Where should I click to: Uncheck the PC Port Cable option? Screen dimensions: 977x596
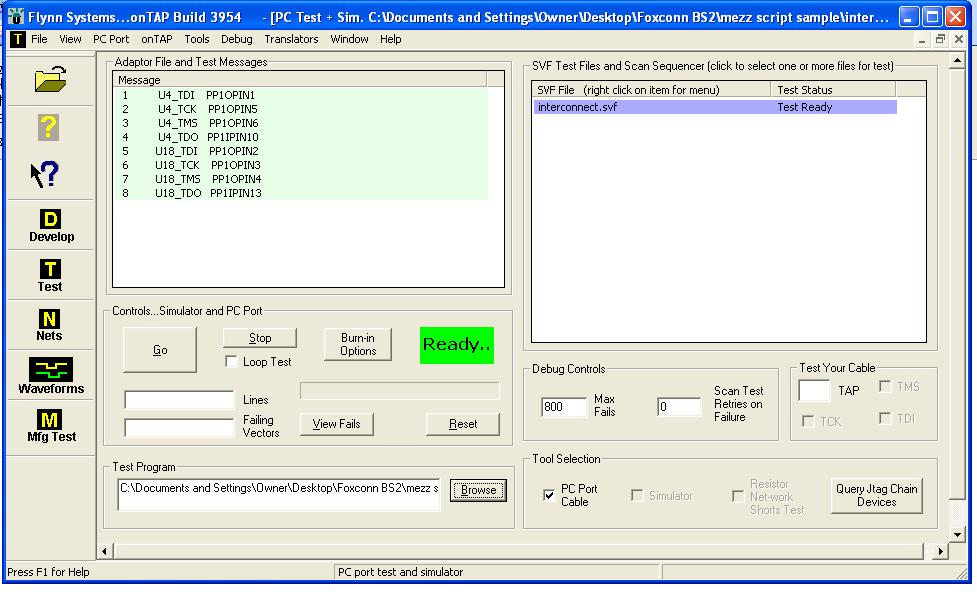pyautogui.click(x=549, y=495)
